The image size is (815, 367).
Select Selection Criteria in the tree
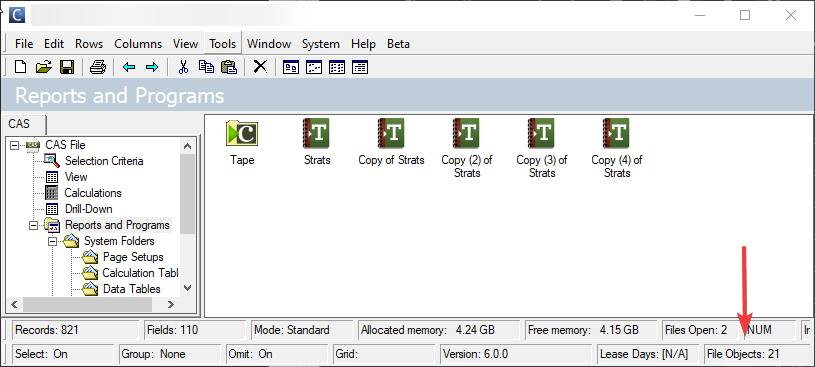coord(104,161)
